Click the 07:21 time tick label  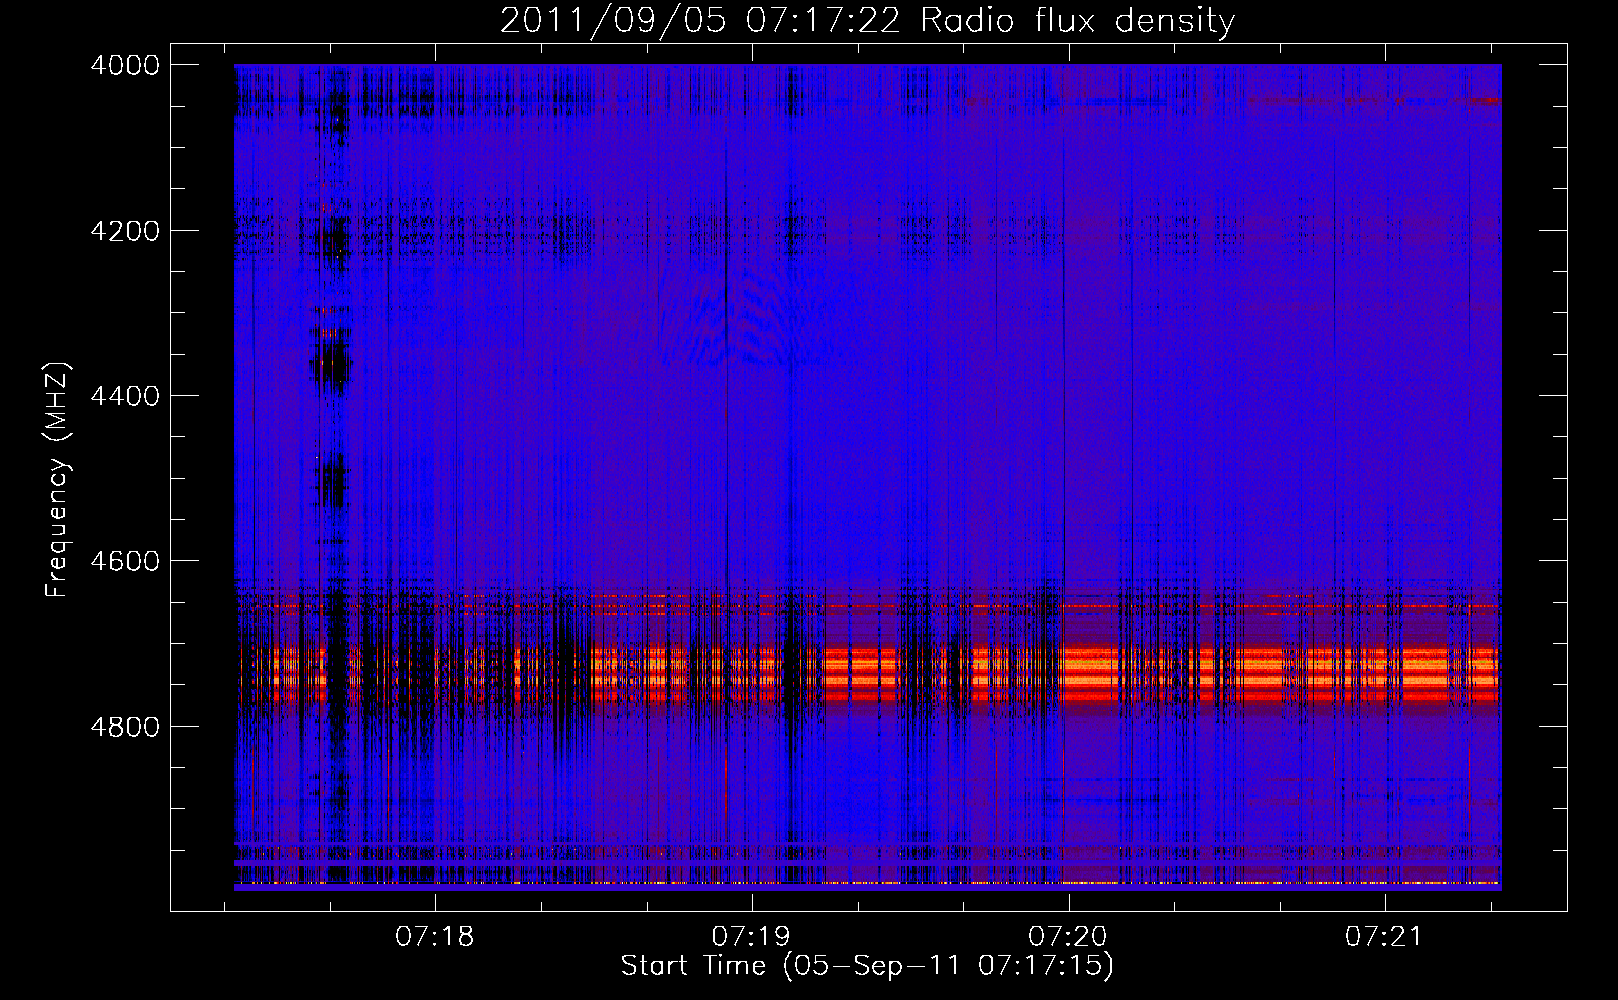(x=1384, y=937)
